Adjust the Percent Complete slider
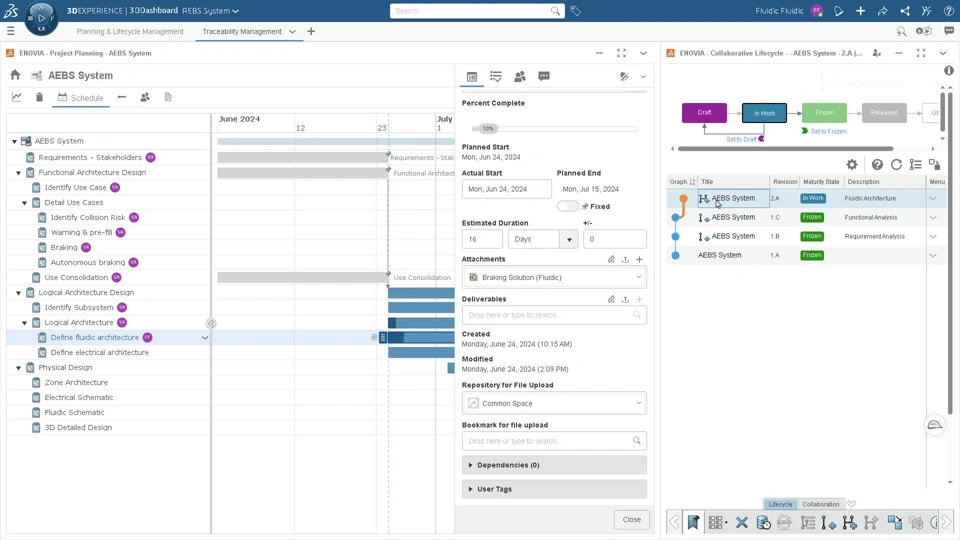 488,129
